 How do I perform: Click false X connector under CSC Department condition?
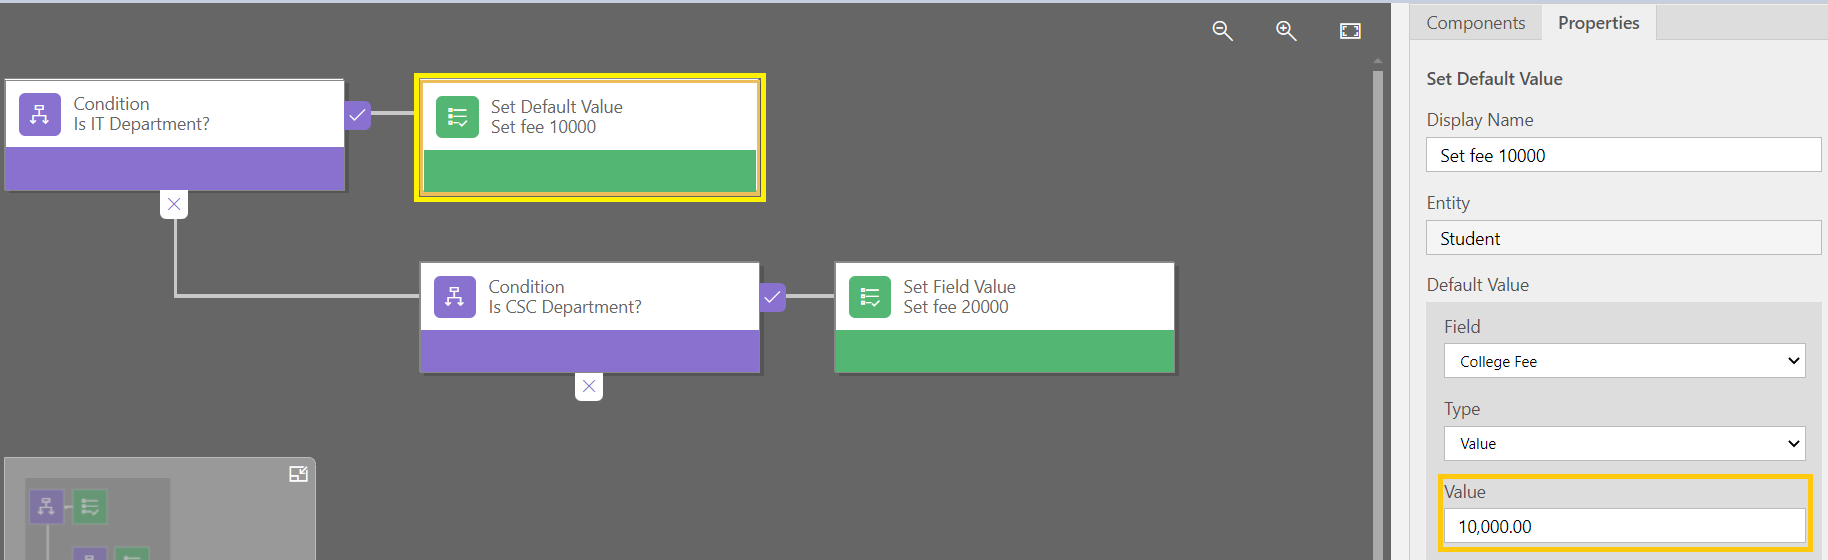tap(589, 386)
